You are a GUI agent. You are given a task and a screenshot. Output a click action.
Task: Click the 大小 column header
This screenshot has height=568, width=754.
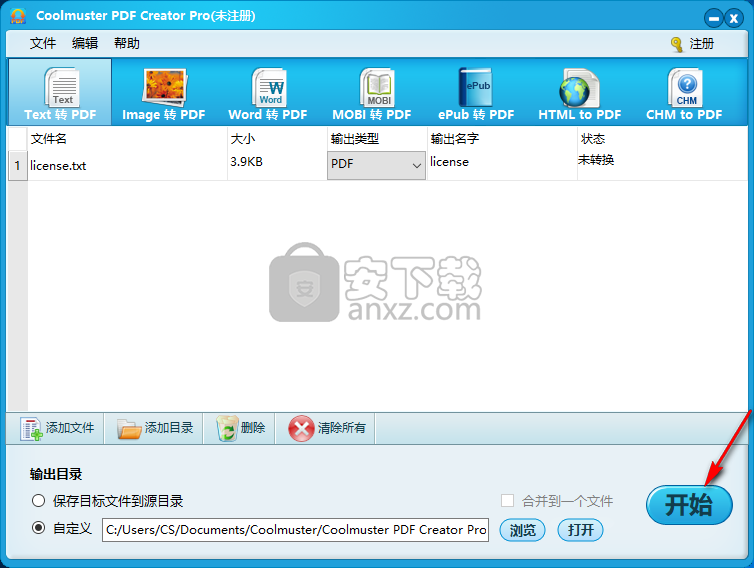277,139
